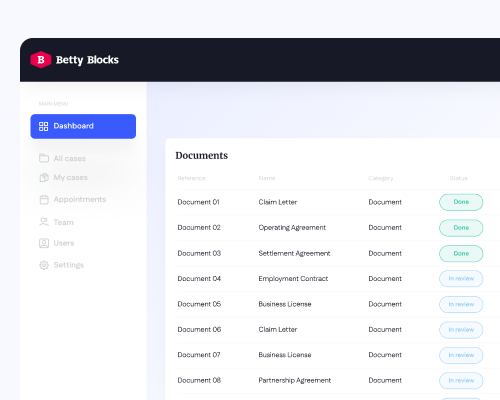The height and width of the screenshot is (400, 500).
Task: Click the Category cell of Document 08
Action: click(x=385, y=380)
